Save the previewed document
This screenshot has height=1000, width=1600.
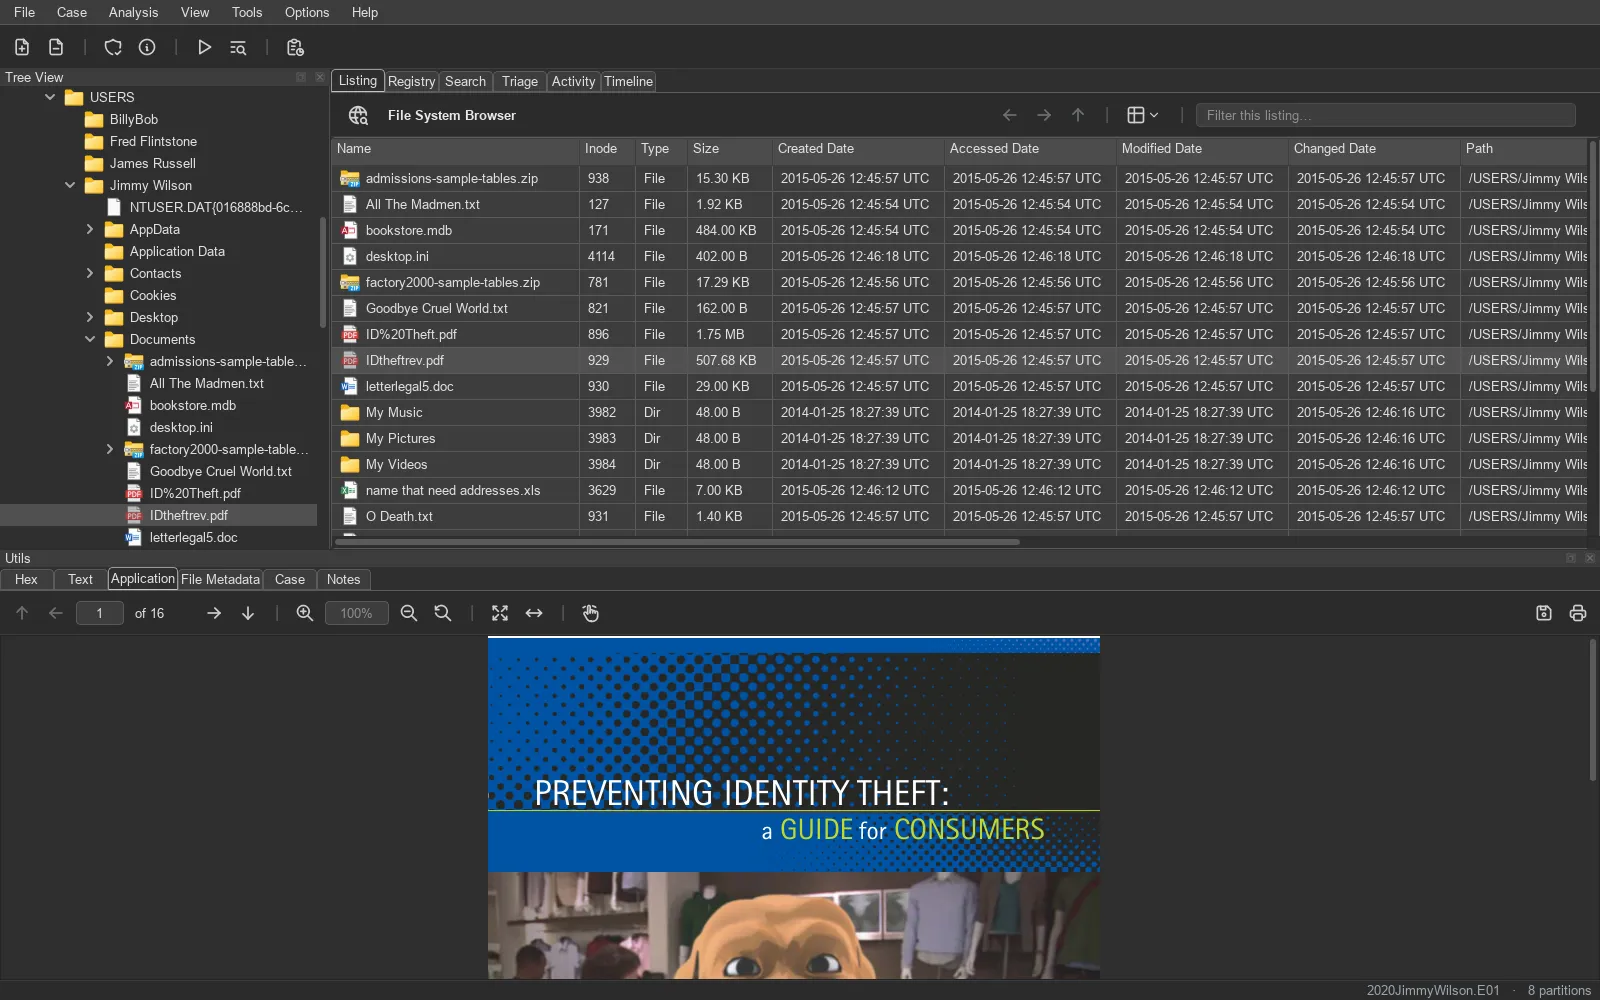click(1544, 613)
